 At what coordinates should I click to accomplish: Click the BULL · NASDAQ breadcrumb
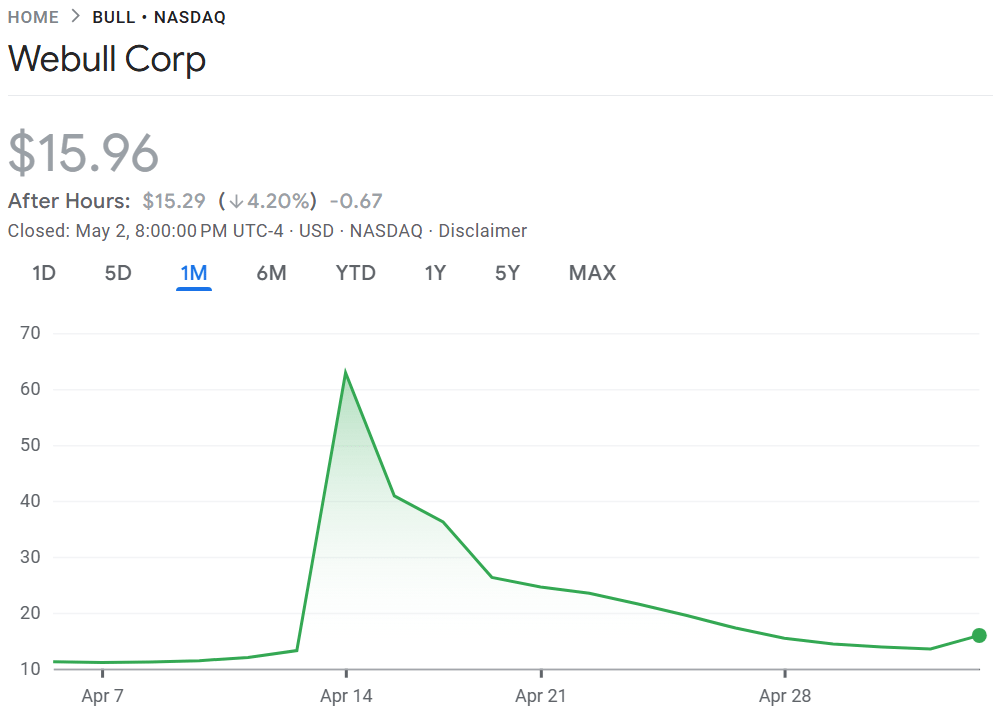[x=159, y=17]
